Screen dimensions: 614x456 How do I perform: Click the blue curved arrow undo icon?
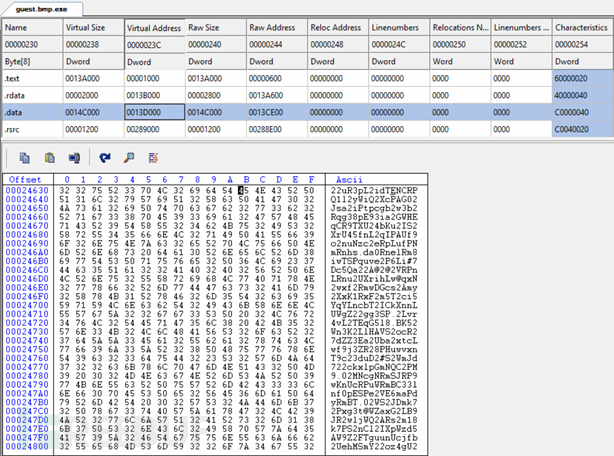pos(105,158)
